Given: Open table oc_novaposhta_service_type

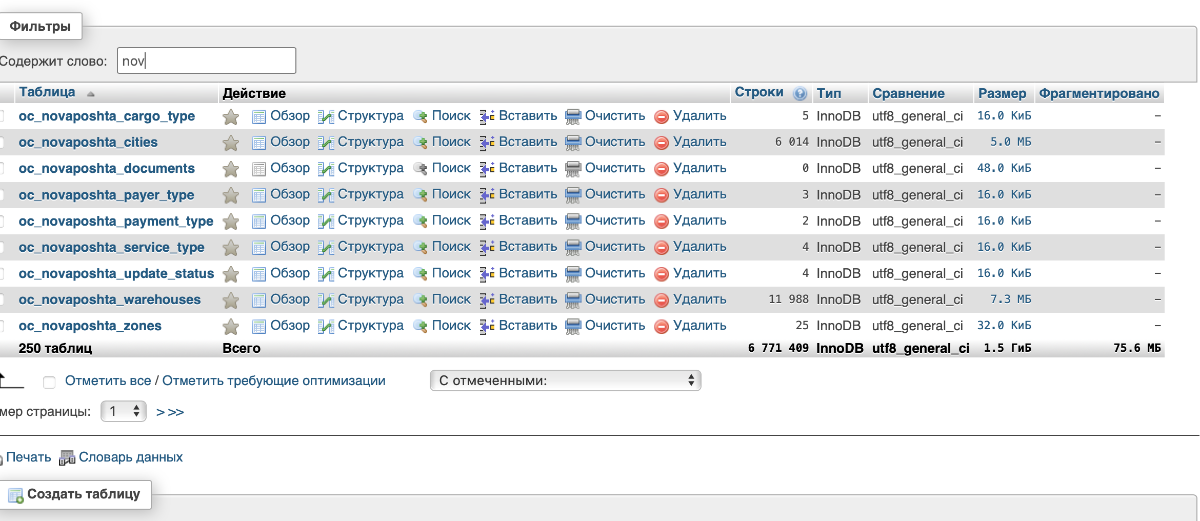Looking at the screenshot, I should [x=112, y=247].
